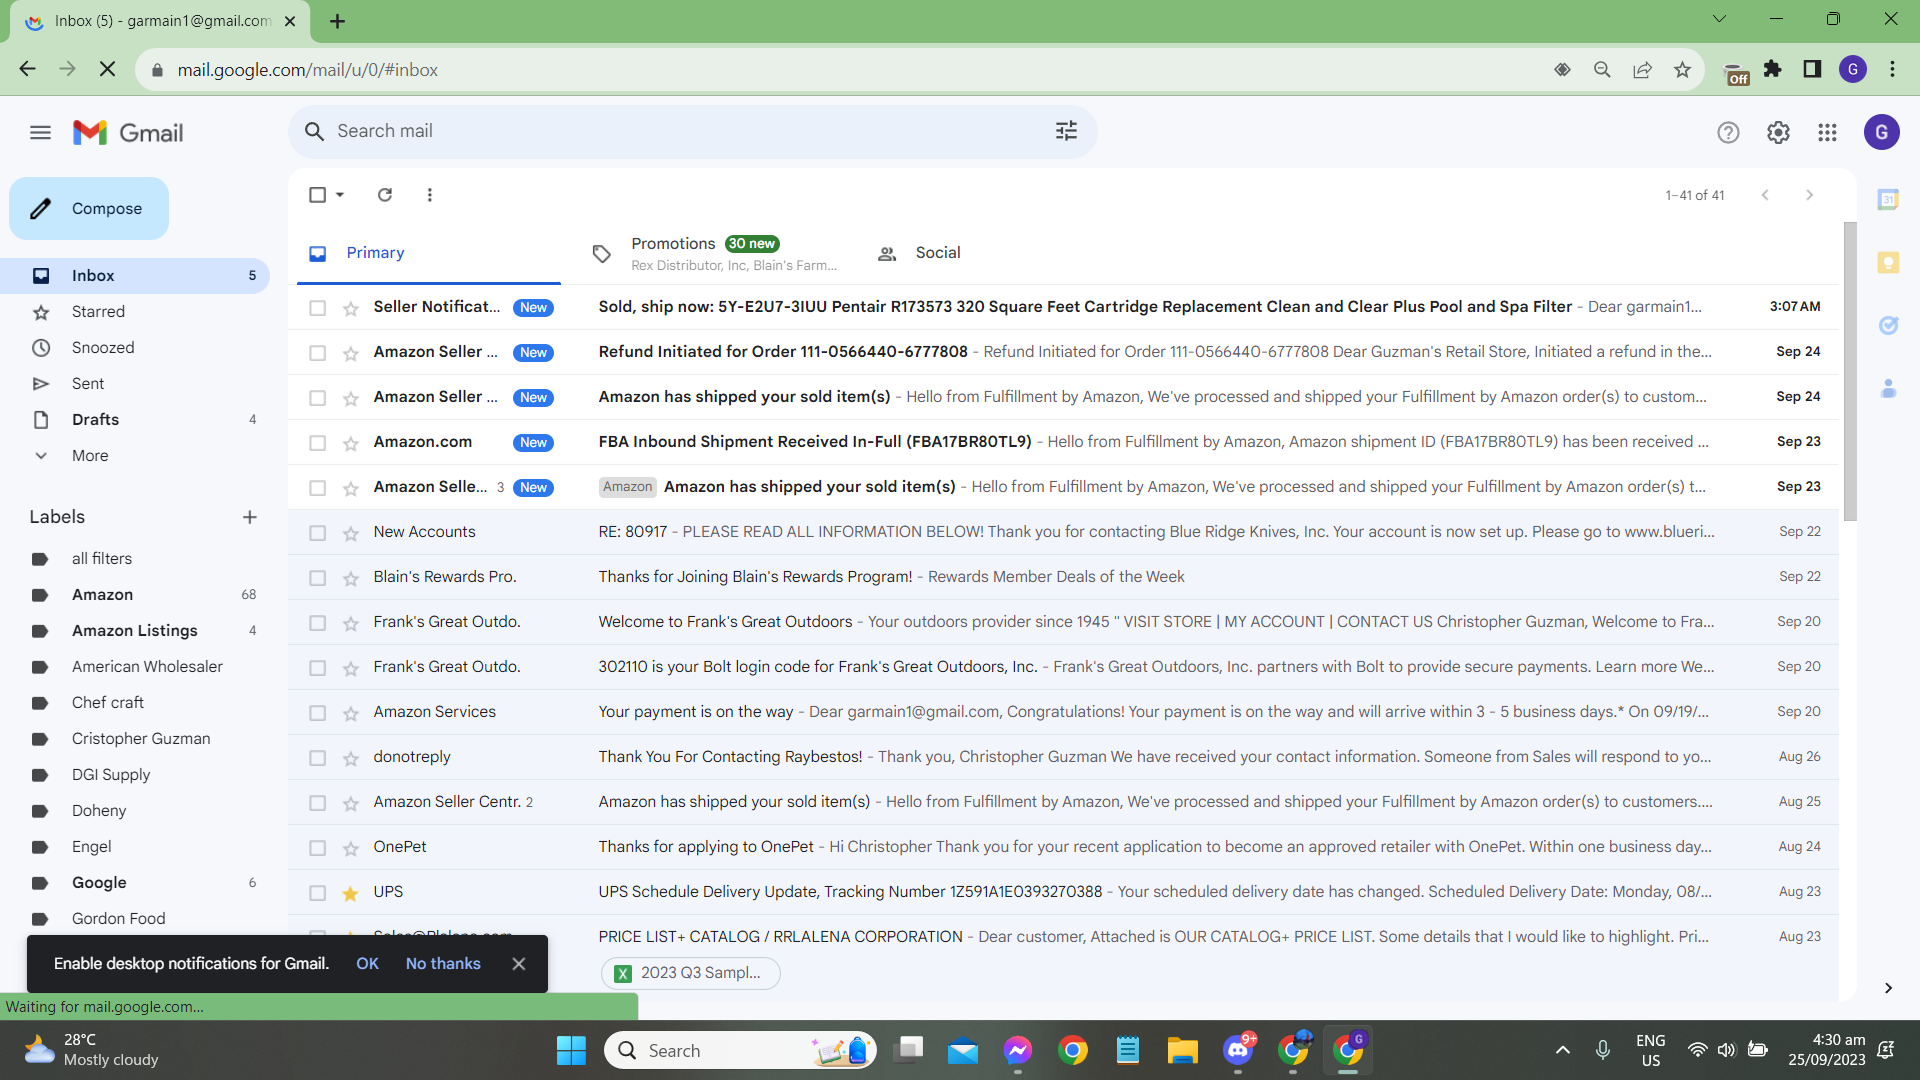Unstar the UPS email
The height and width of the screenshot is (1080, 1920).
click(351, 893)
